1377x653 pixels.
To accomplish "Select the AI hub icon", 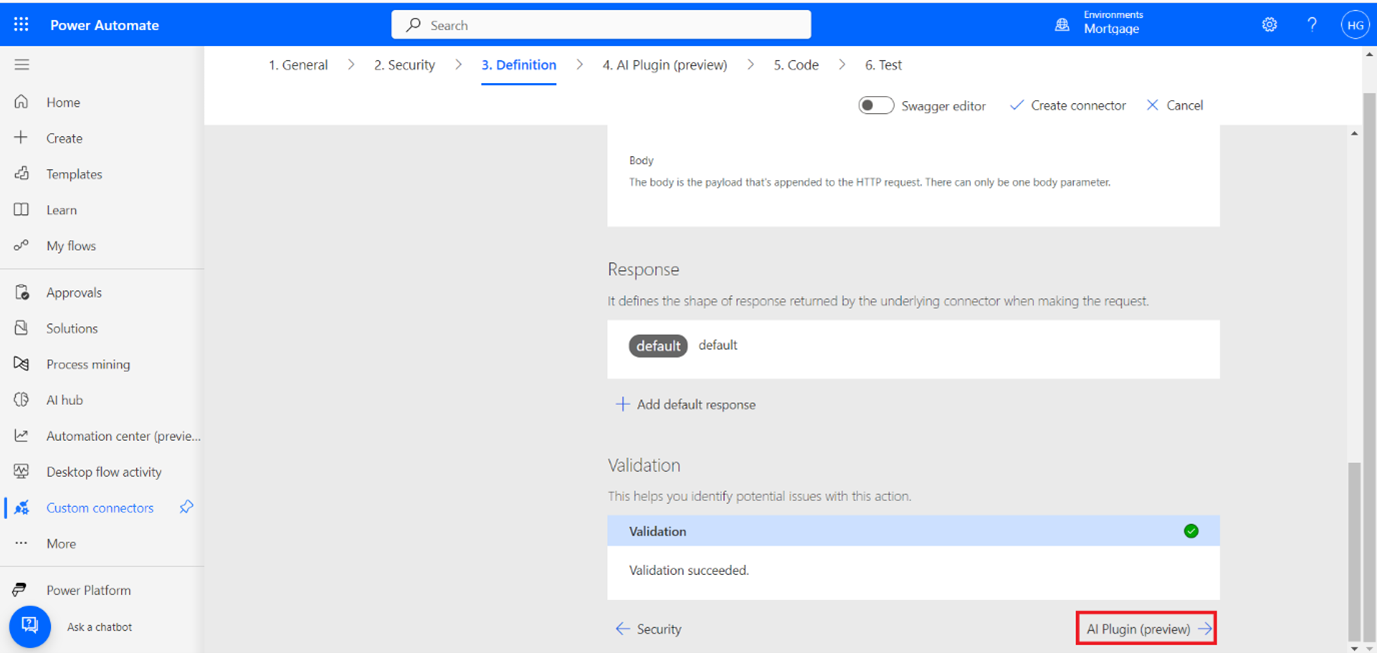I will coord(21,399).
